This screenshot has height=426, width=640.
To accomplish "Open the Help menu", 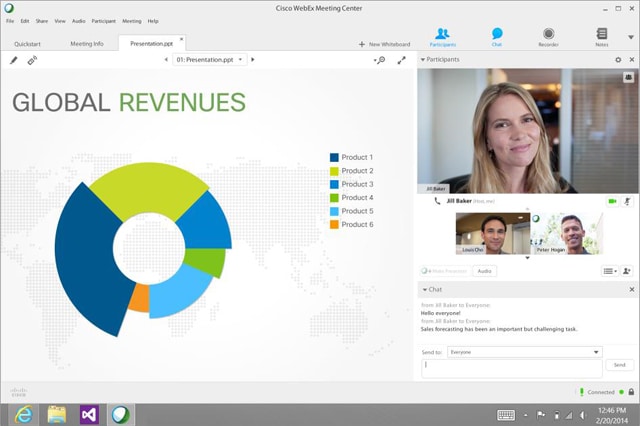I will click(153, 21).
